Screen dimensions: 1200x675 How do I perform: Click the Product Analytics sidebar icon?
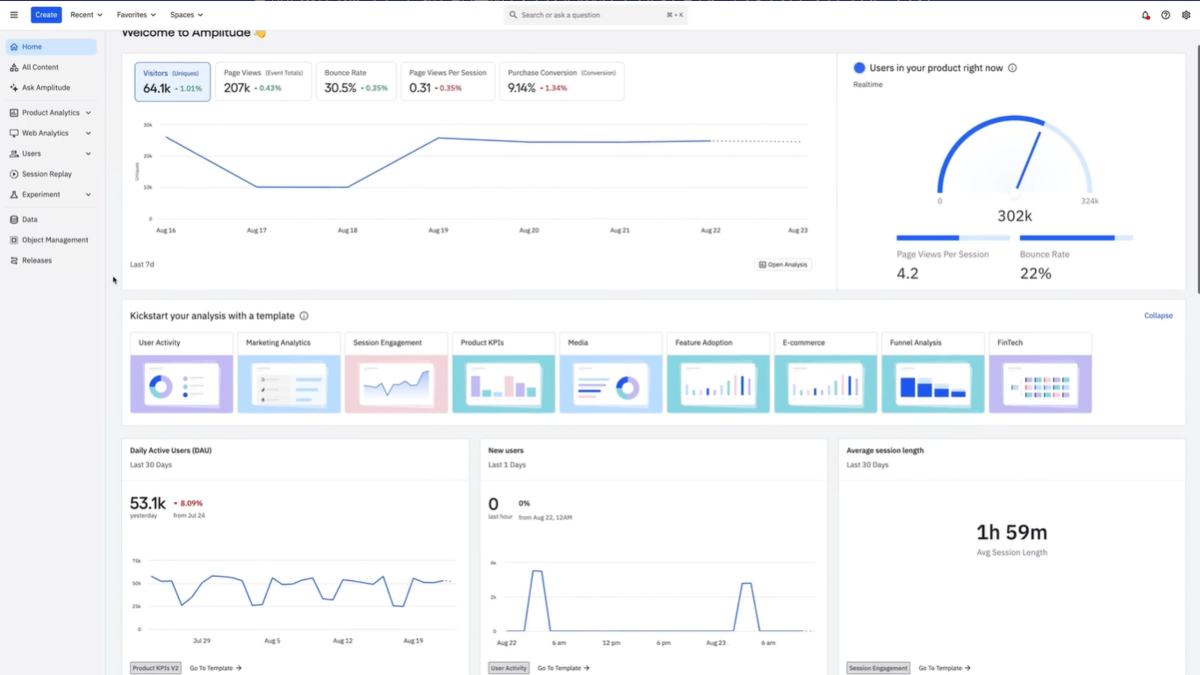coord(14,113)
